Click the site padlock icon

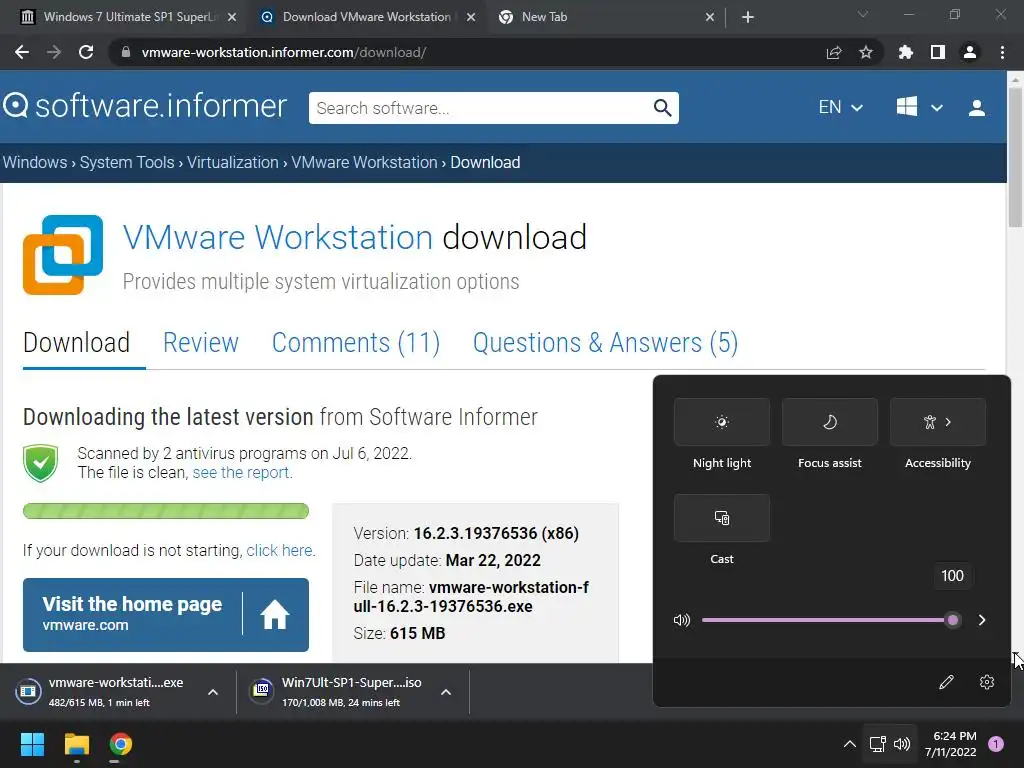[x=126, y=52]
